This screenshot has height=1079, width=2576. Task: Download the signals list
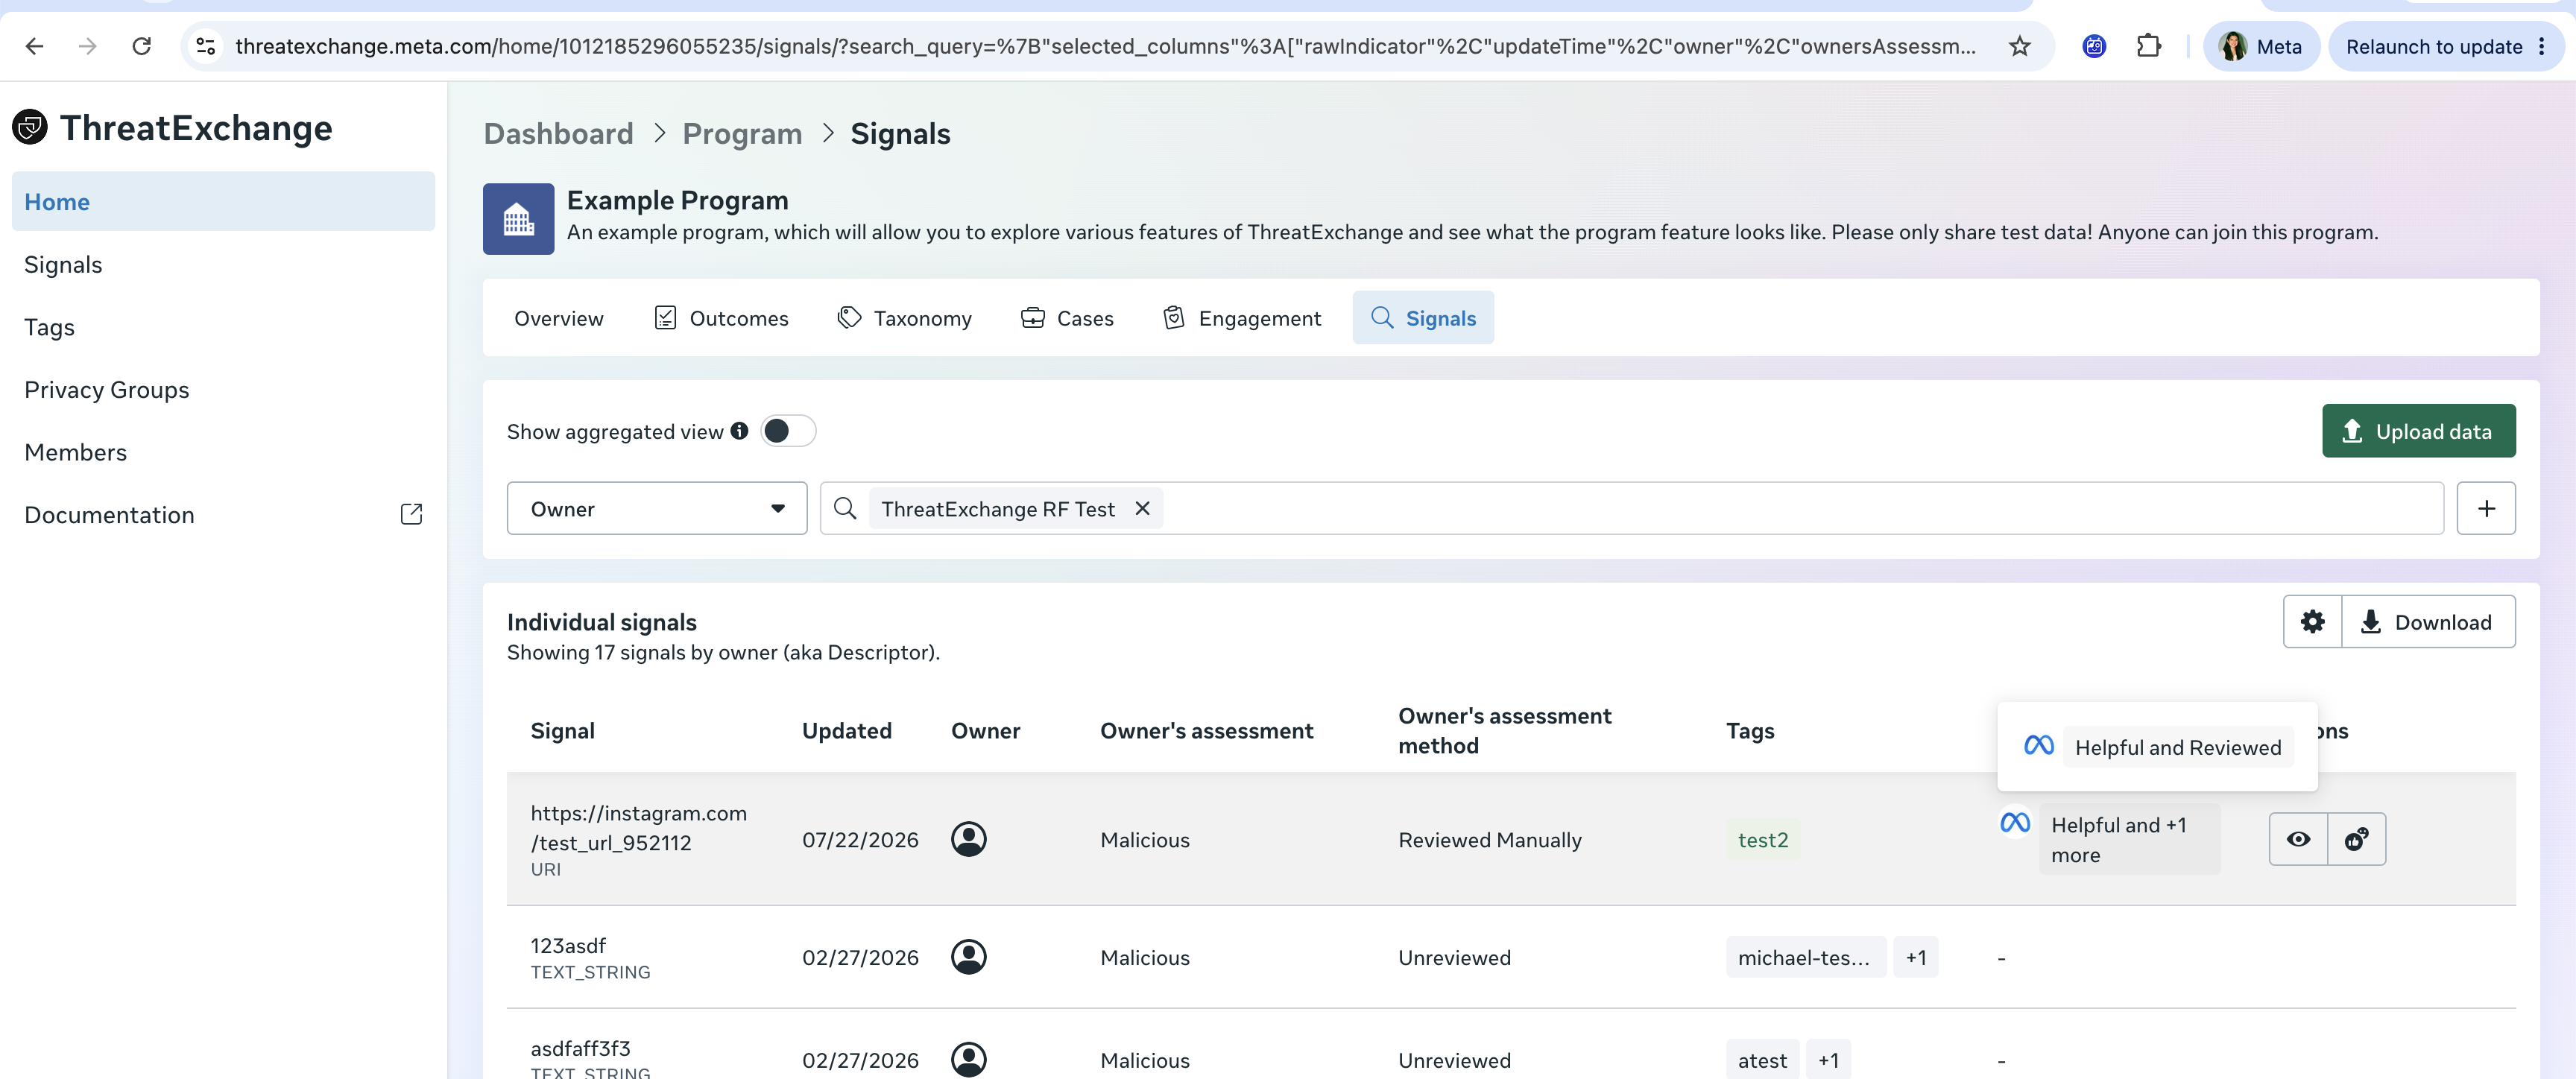point(2428,622)
